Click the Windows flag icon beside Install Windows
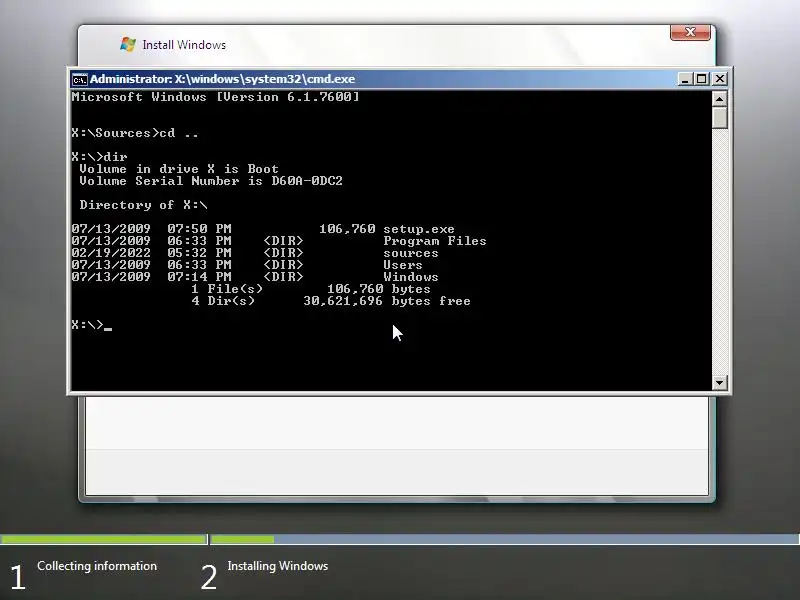The image size is (800, 600). [128, 44]
